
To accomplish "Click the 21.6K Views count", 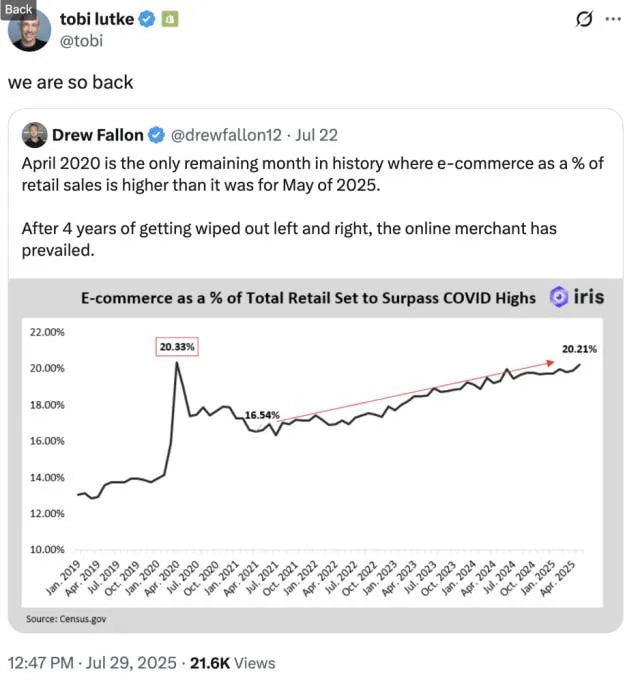I will (x=233, y=663).
